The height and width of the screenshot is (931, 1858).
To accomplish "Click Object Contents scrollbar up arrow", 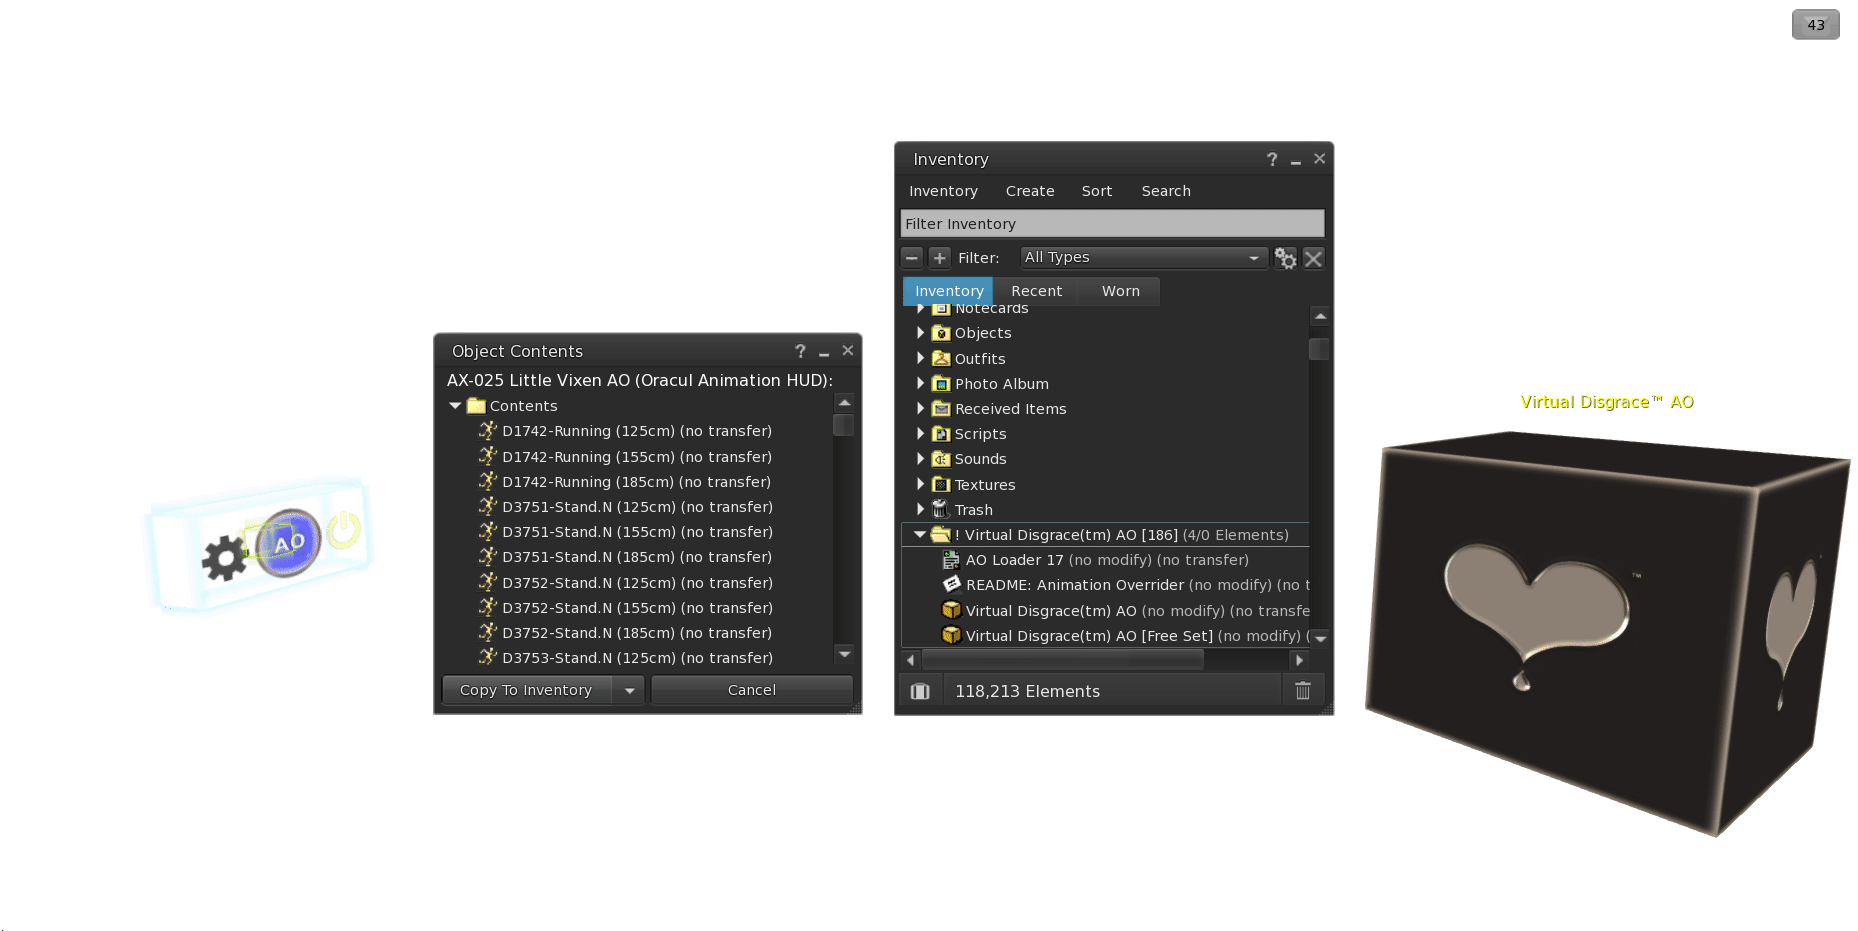I will [844, 402].
